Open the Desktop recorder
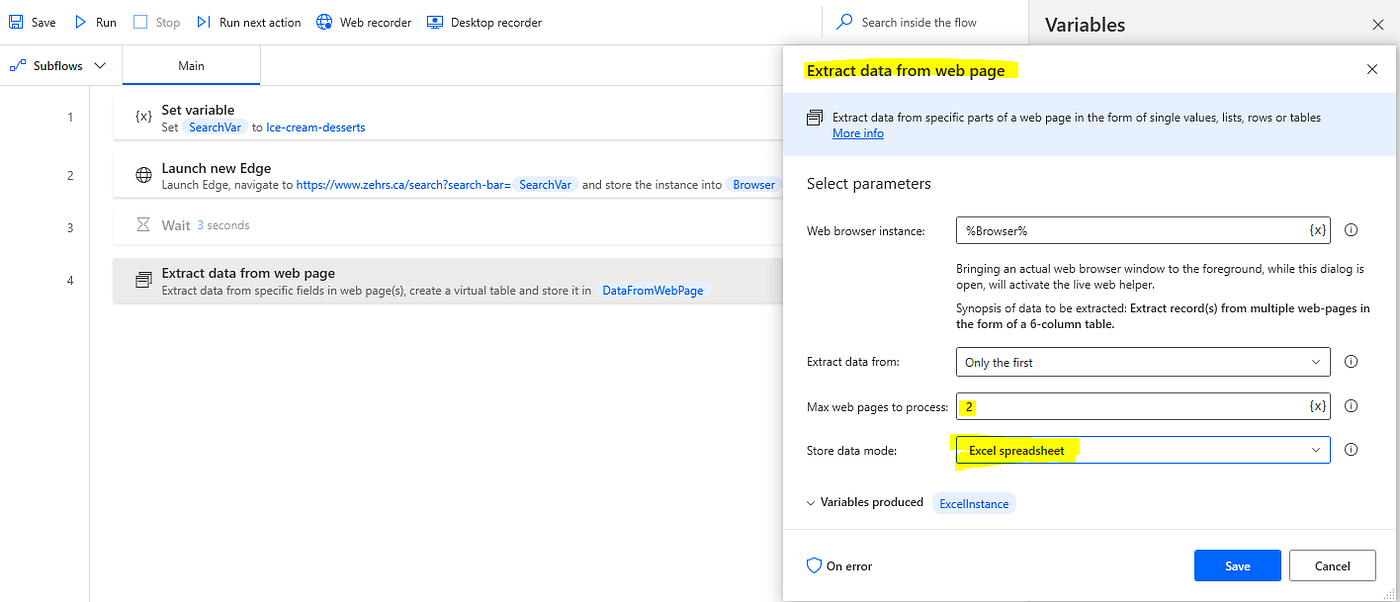The image size is (1400, 602). coord(484,21)
